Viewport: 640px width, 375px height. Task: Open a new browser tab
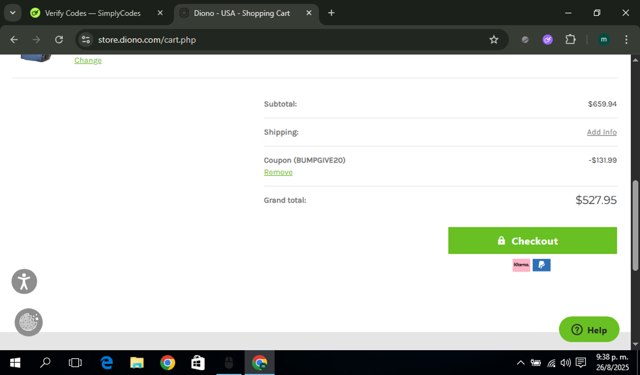point(331,13)
